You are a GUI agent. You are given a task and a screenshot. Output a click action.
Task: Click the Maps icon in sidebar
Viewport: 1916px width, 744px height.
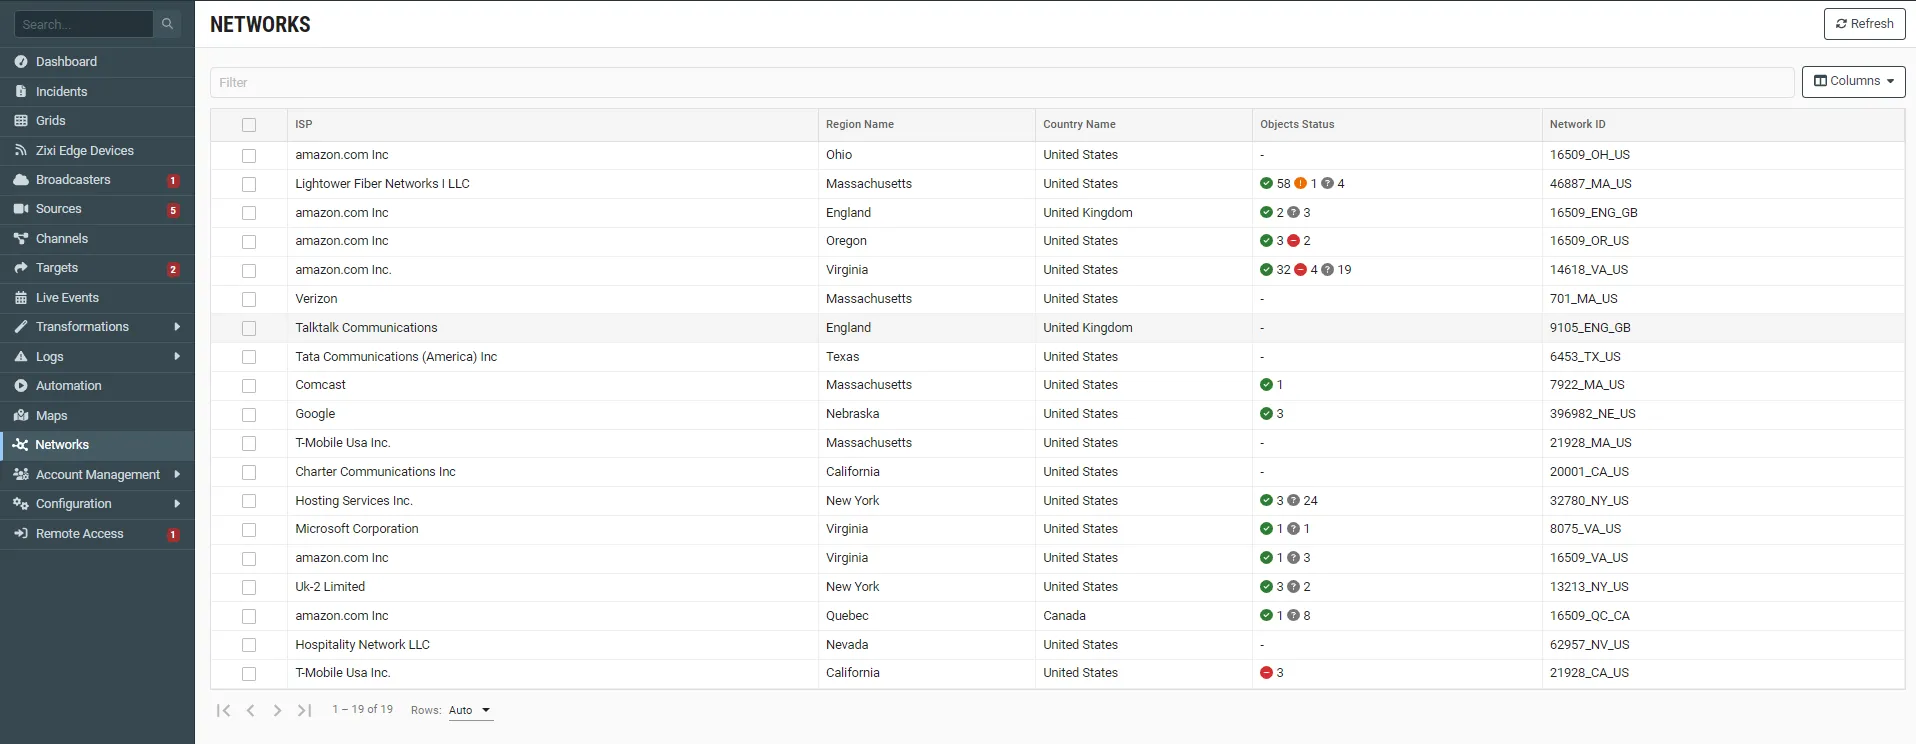click(x=21, y=415)
